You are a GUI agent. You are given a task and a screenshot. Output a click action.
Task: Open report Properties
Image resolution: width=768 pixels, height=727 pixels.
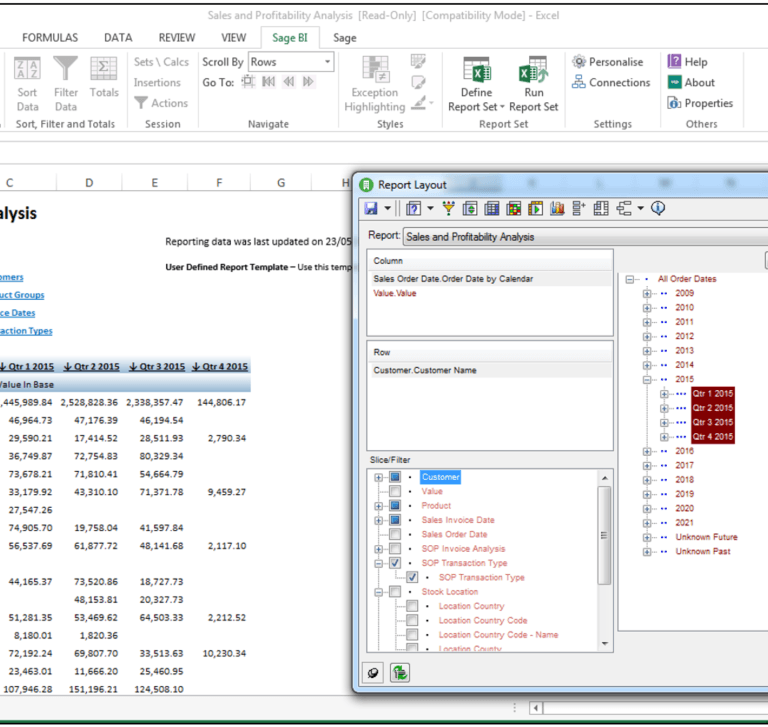point(700,103)
